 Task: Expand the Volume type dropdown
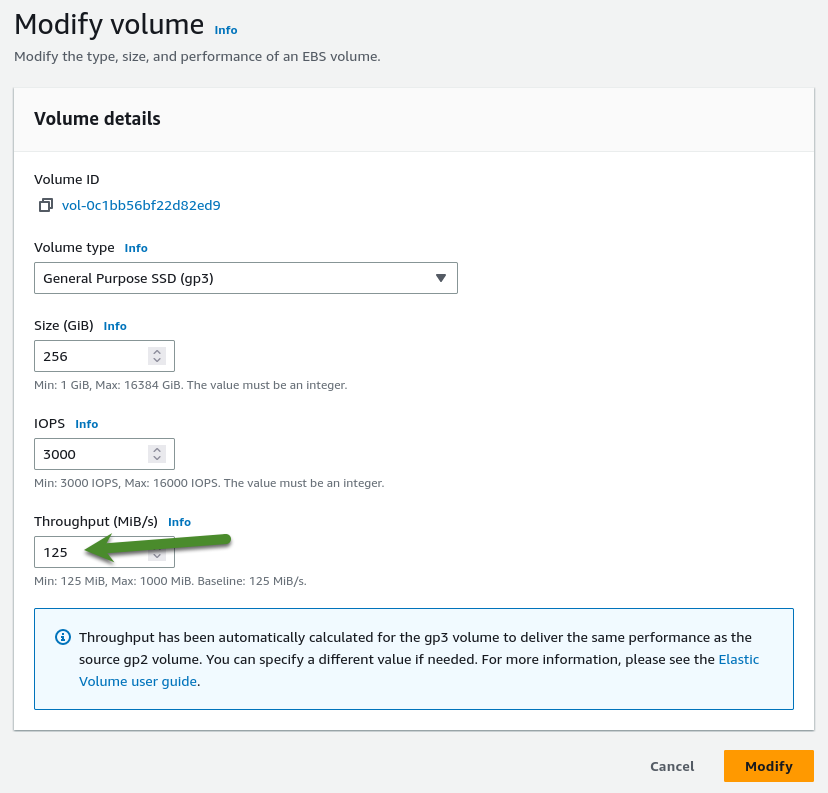[245, 278]
